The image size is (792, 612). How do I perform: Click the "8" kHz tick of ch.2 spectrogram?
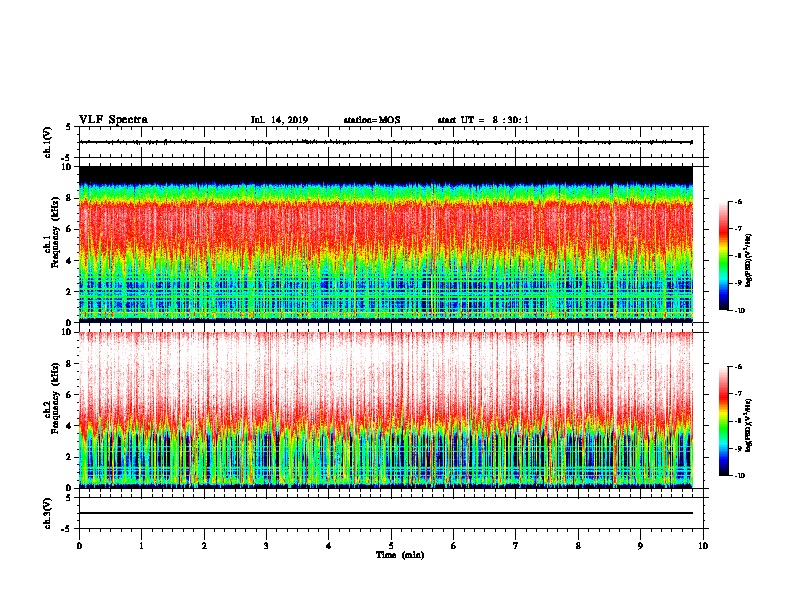point(70,364)
